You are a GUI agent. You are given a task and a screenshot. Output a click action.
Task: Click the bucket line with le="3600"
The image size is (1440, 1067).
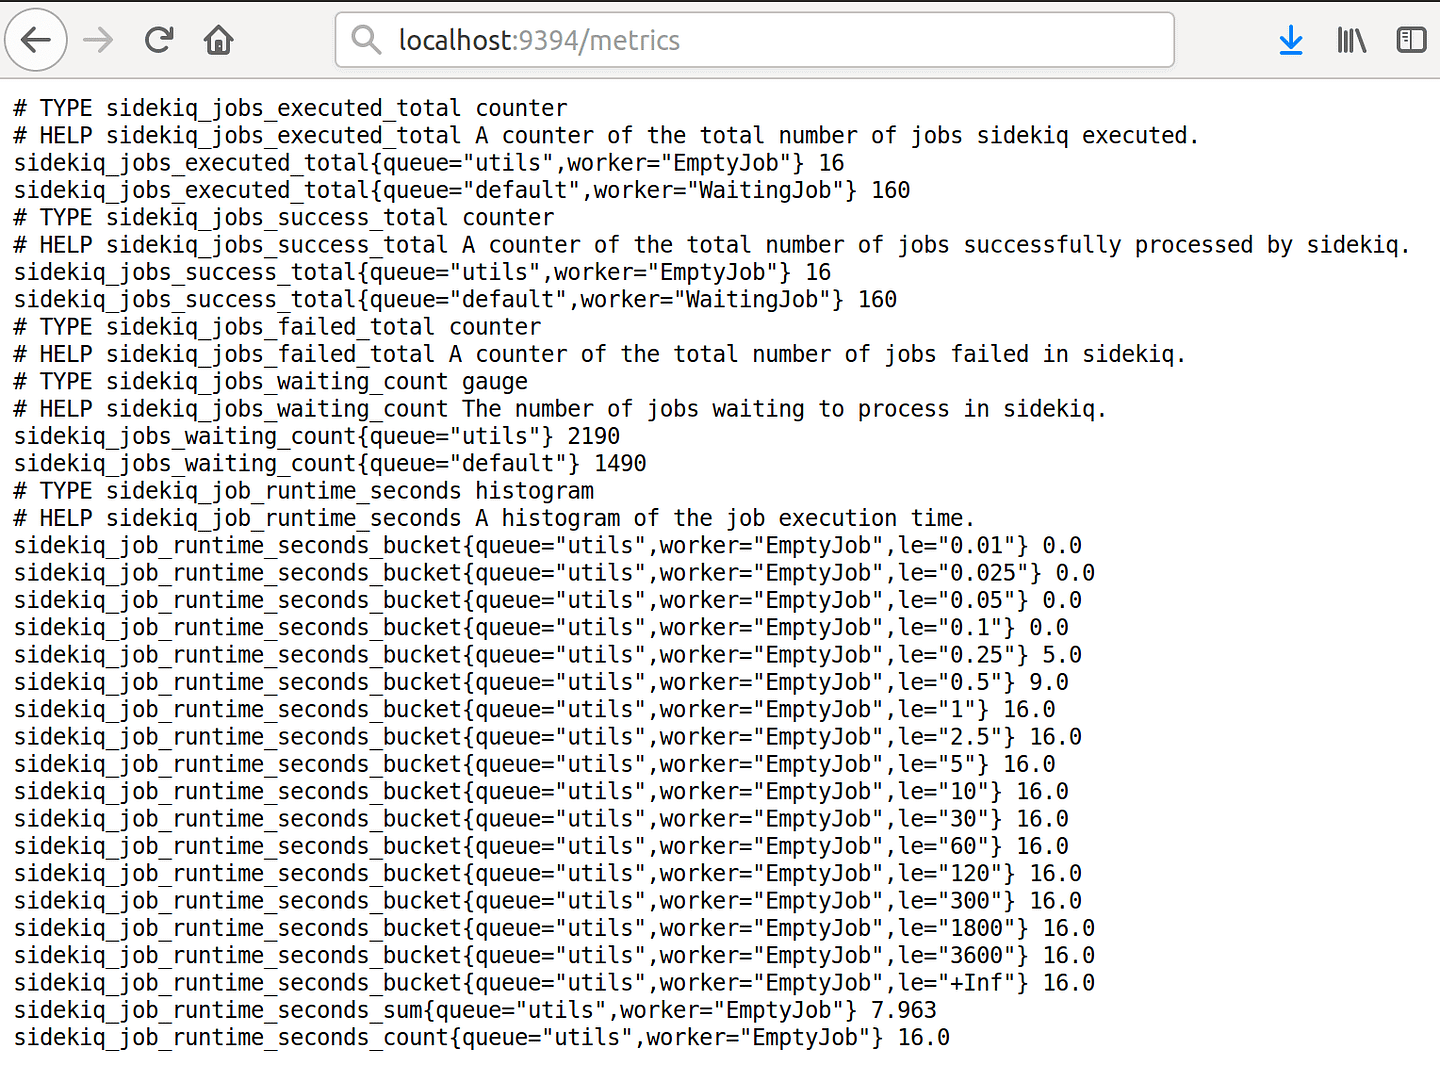coord(554,955)
